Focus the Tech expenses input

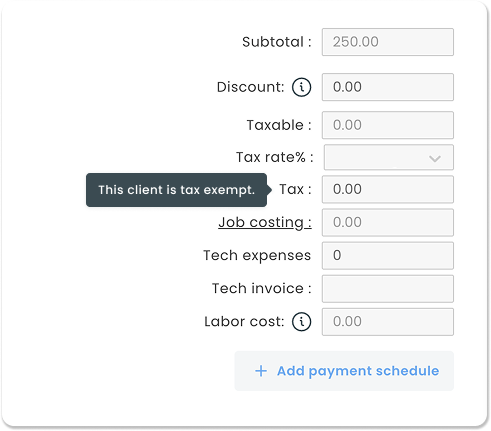[388, 256]
